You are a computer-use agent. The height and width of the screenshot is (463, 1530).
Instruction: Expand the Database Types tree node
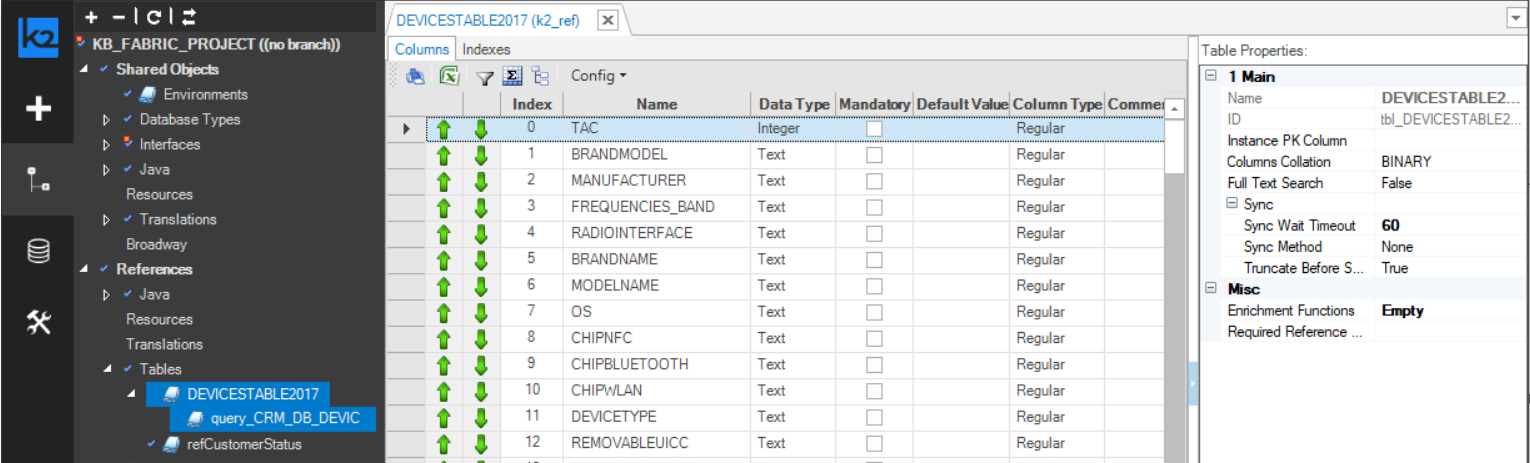point(107,120)
